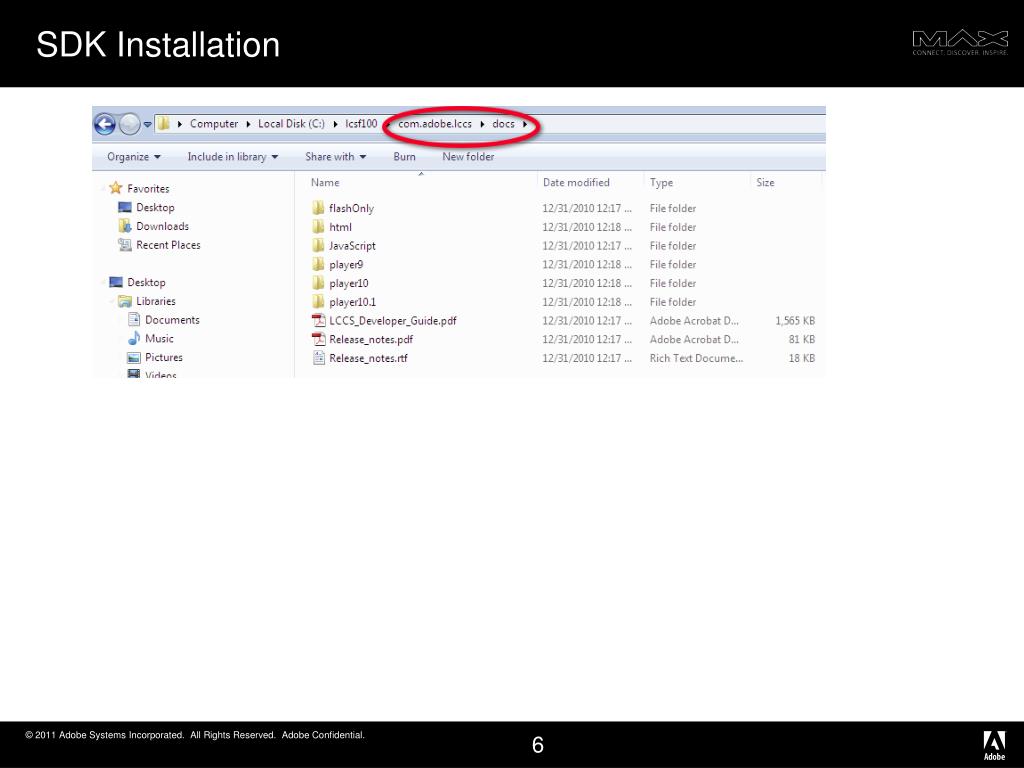Select Favorites in navigation pane
The width and height of the screenshot is (1024, 768).
(148, 189)
